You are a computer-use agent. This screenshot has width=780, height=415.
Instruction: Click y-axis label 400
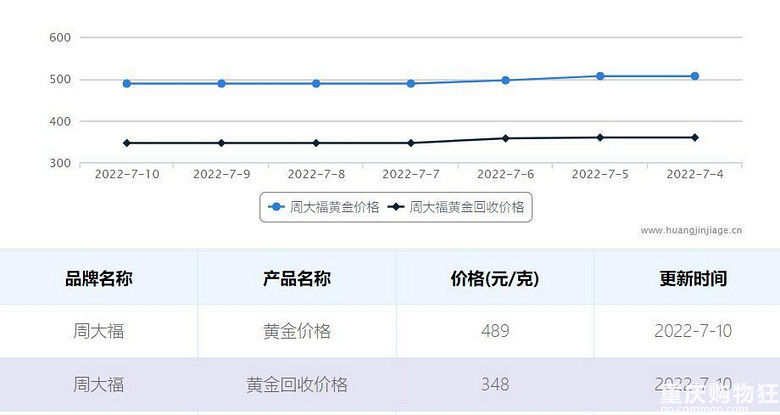pyautogui.click(x=60, y=121)
